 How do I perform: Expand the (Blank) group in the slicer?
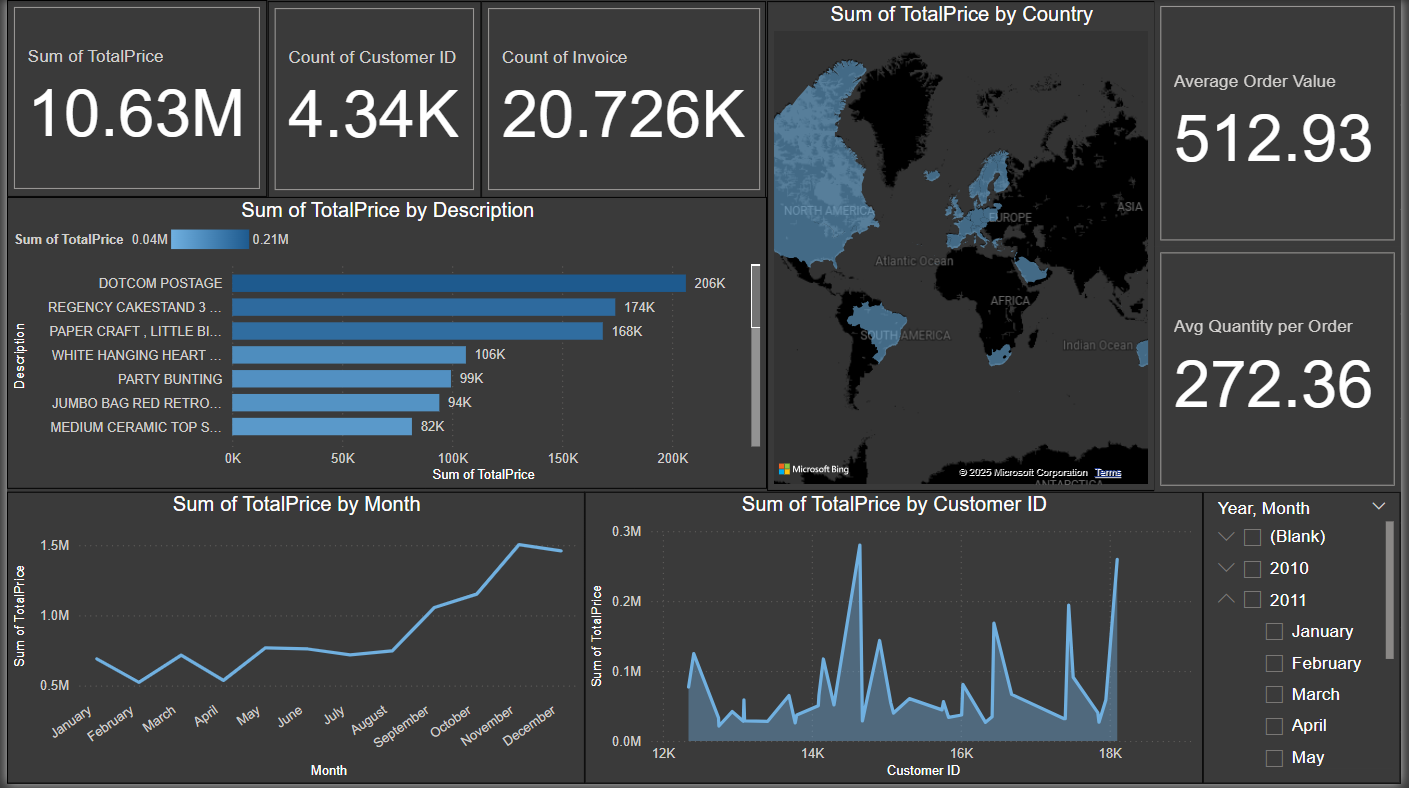(x=1226, y=536)
